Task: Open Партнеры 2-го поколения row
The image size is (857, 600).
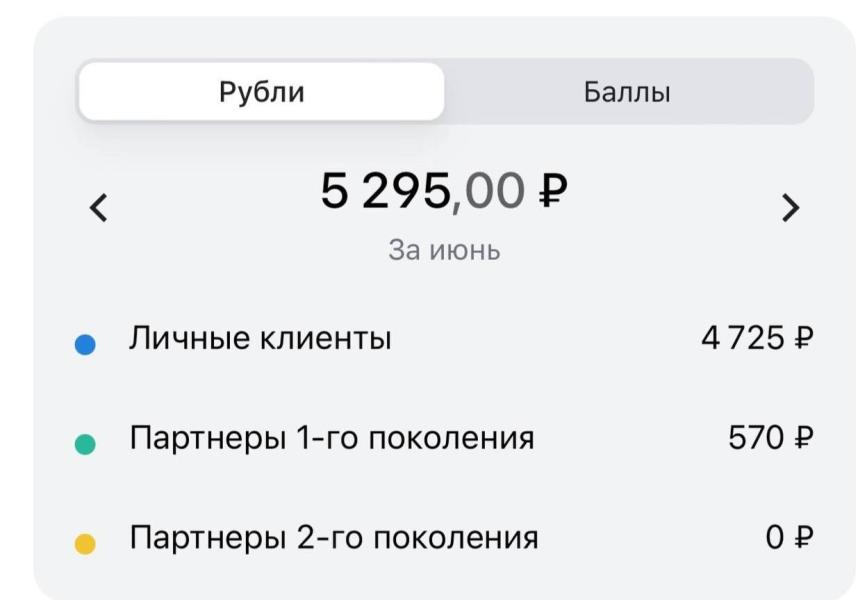Action: (x=444, y=538)
